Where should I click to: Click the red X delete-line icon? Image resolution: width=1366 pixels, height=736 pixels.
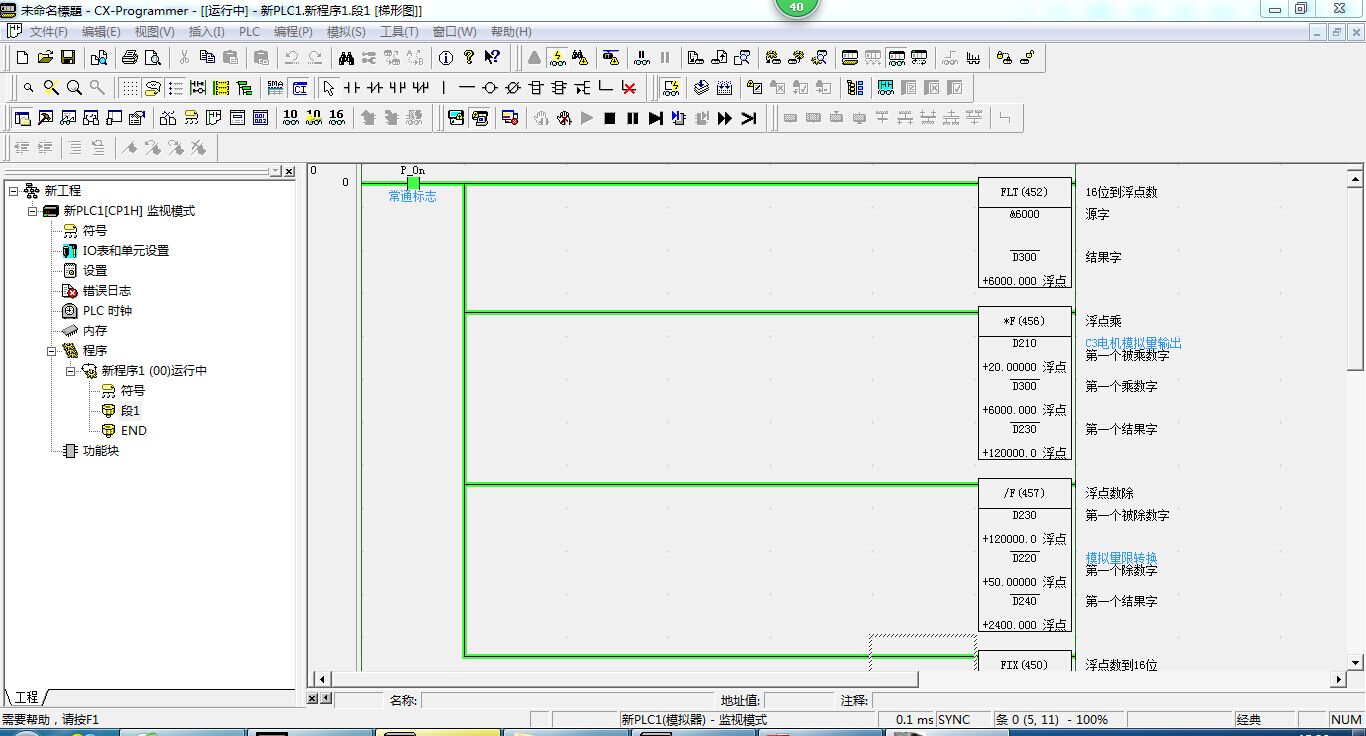629,88
